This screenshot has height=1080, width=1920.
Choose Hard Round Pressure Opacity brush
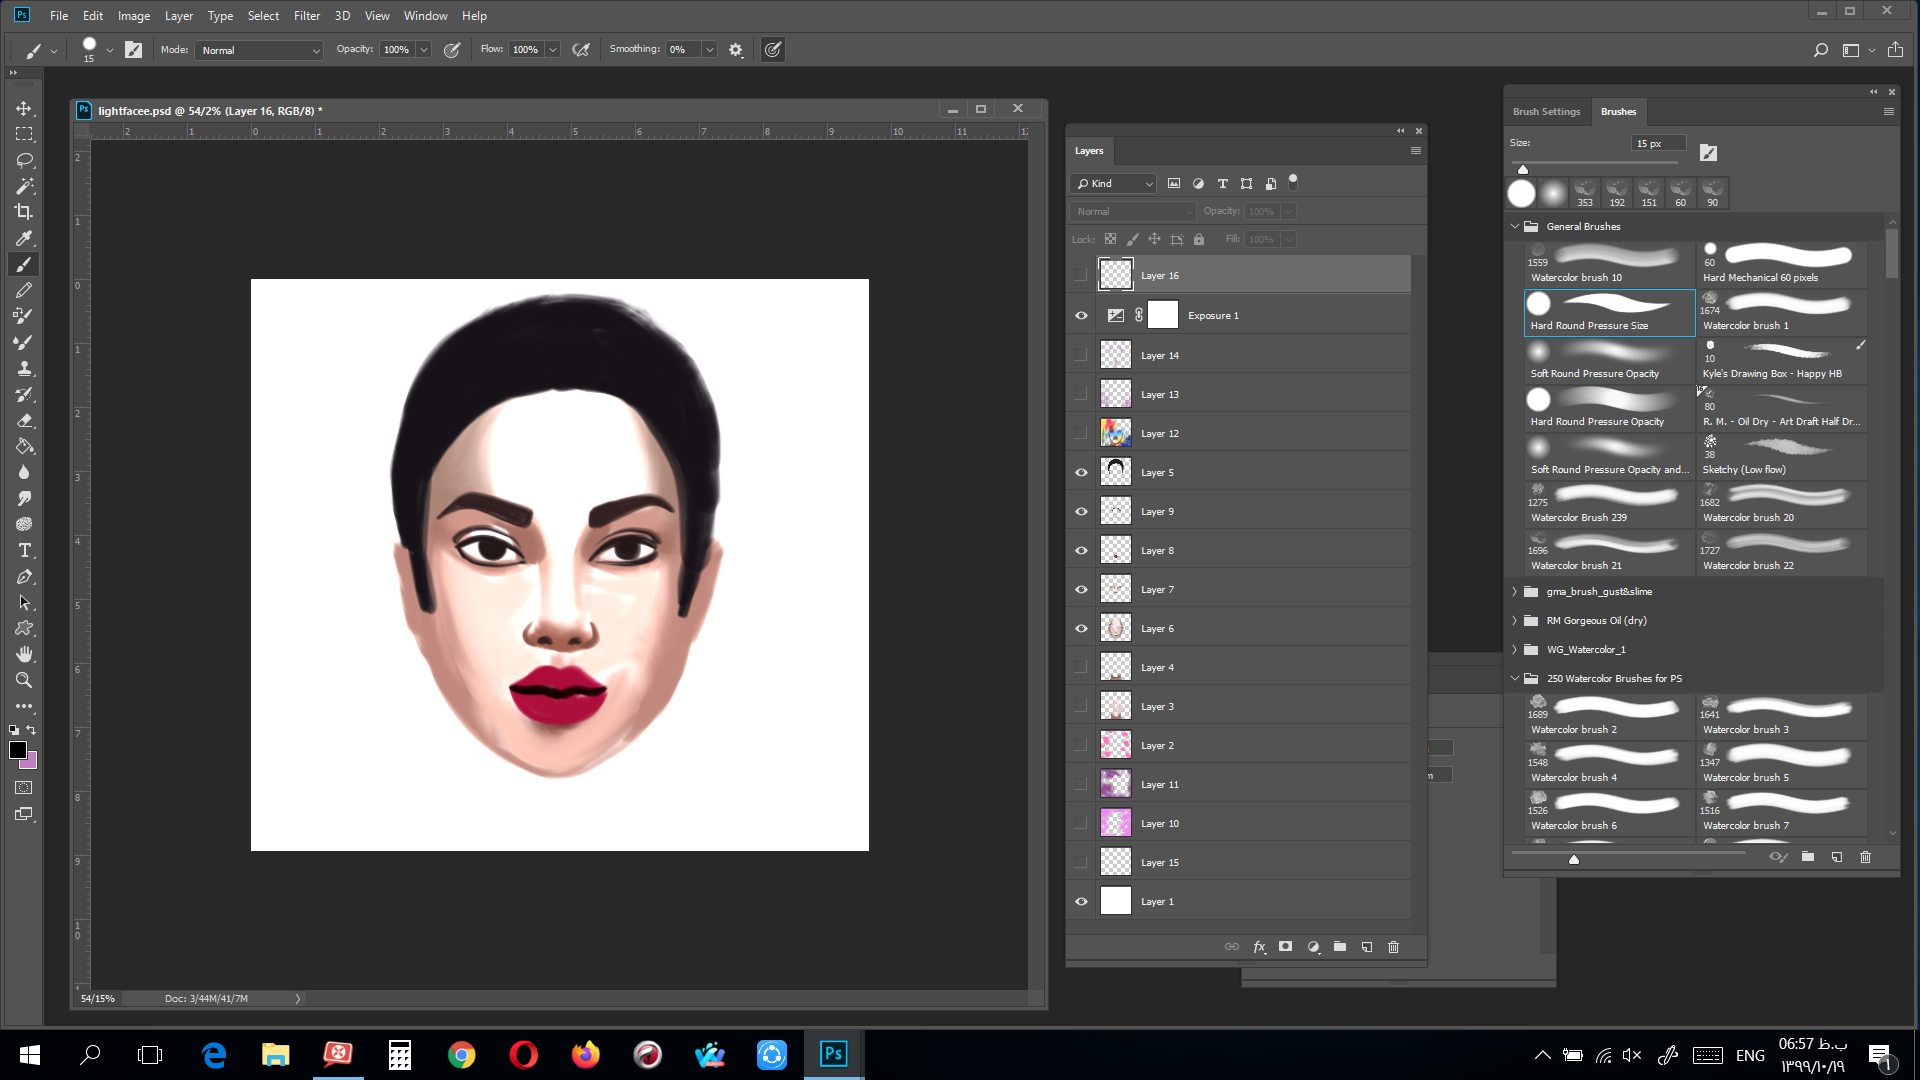click(1609, 409)
